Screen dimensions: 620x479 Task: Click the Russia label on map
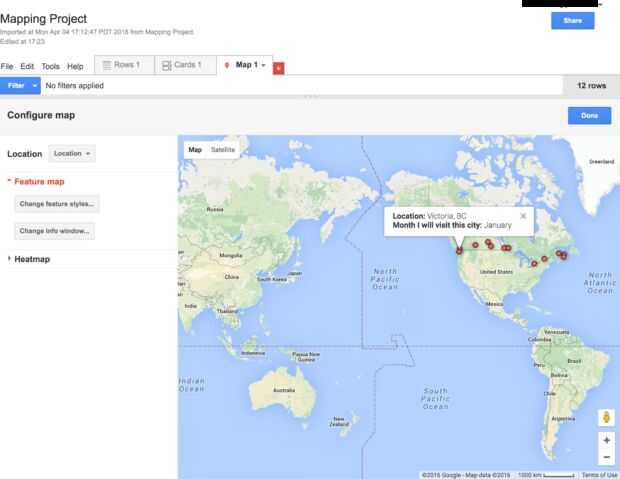215,209
